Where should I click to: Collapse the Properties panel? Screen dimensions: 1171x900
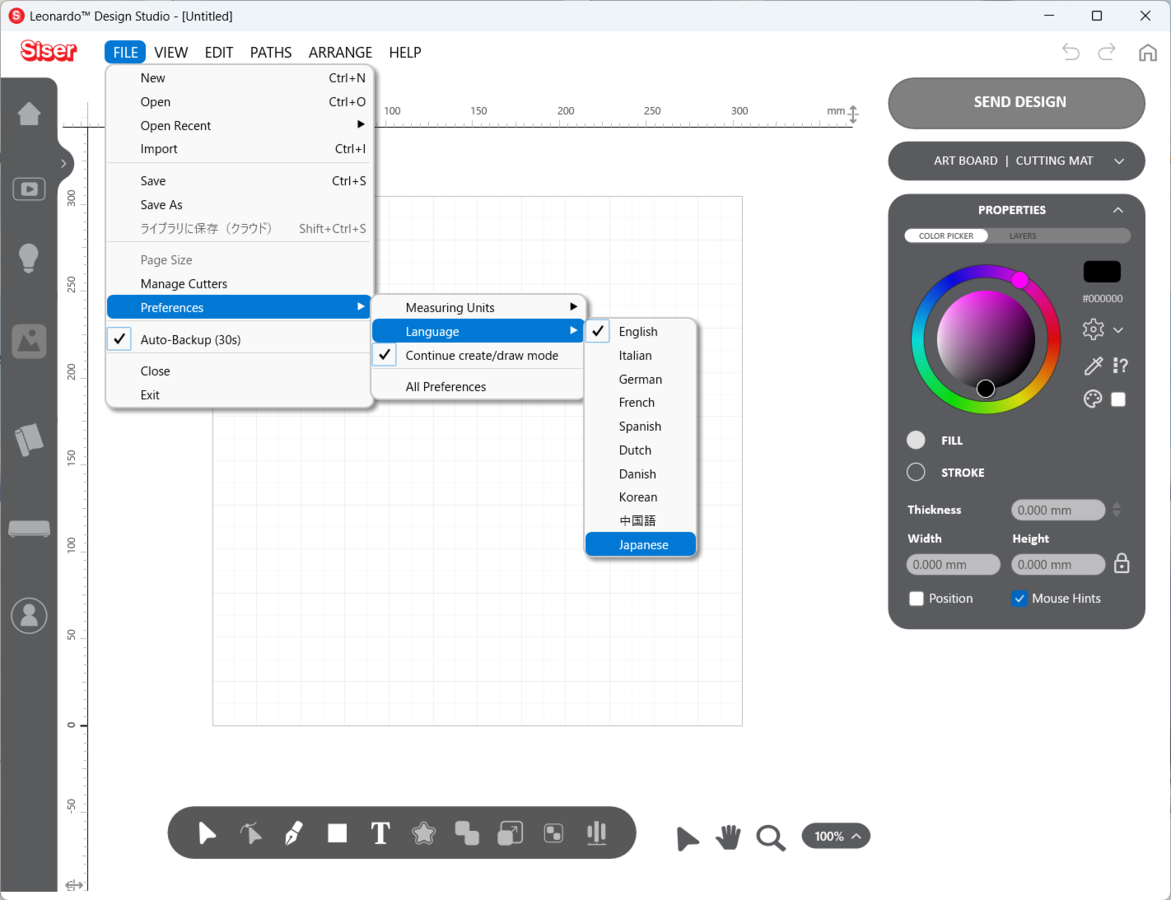tap(1118, 210)
